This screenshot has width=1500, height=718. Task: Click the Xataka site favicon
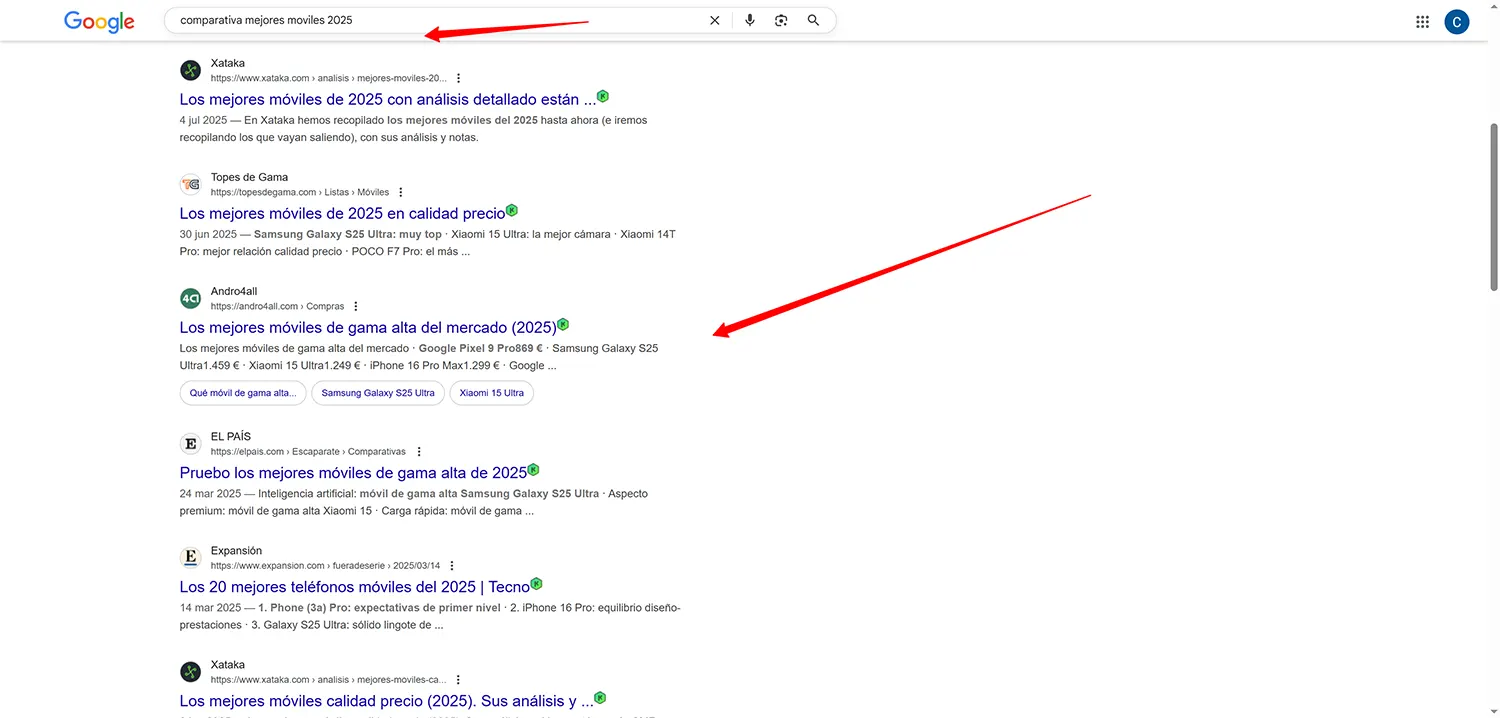tap(190, 70)
